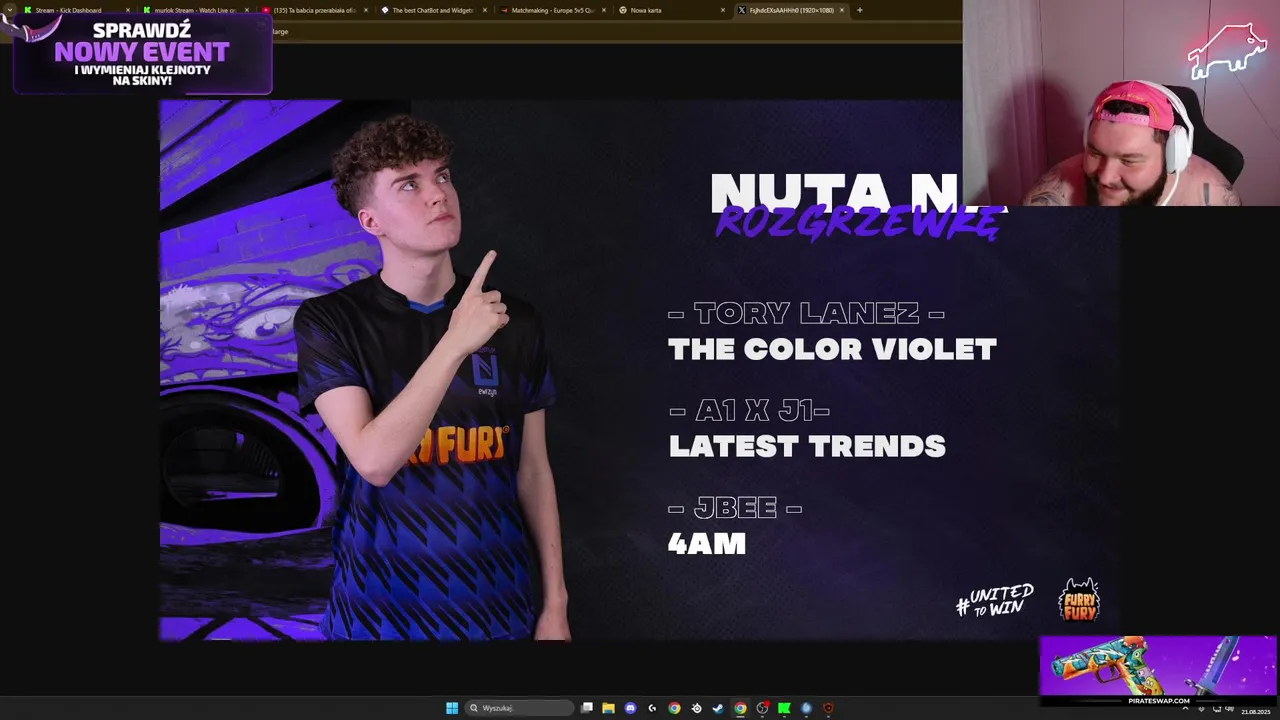Switch to The best ChatBot and Widgets tab
Screen dimensions: 1280x720
tap(433, 10)
